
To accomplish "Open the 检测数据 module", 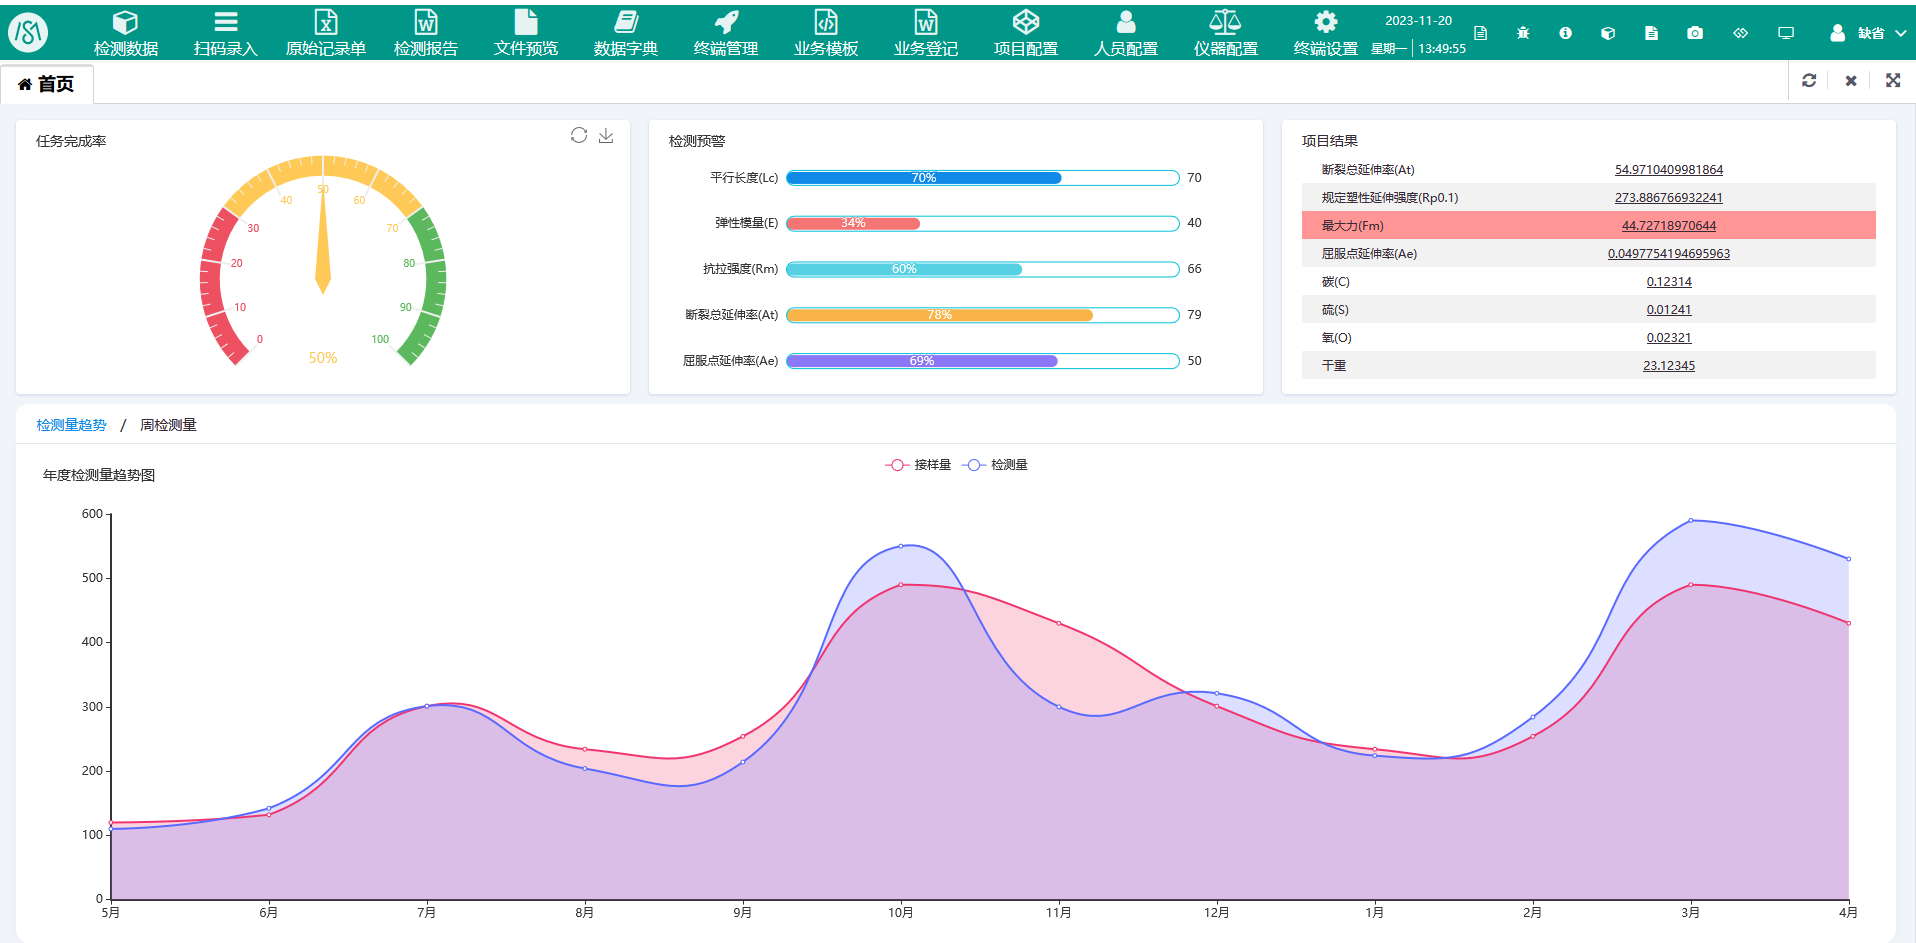I will 126,32.
